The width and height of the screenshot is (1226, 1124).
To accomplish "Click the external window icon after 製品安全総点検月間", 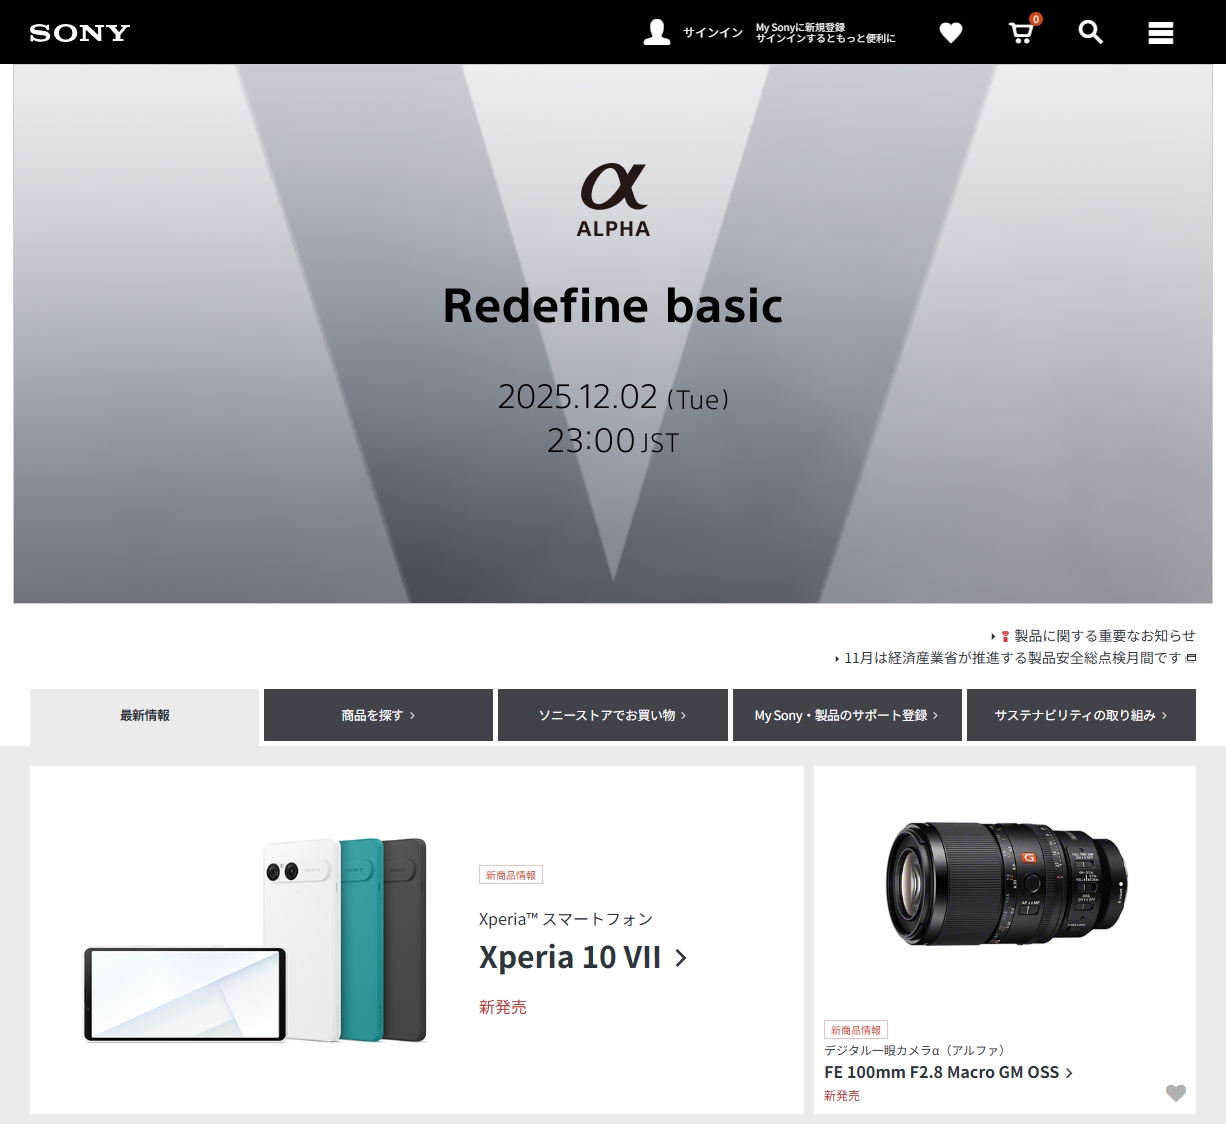I will (1190, 658).
